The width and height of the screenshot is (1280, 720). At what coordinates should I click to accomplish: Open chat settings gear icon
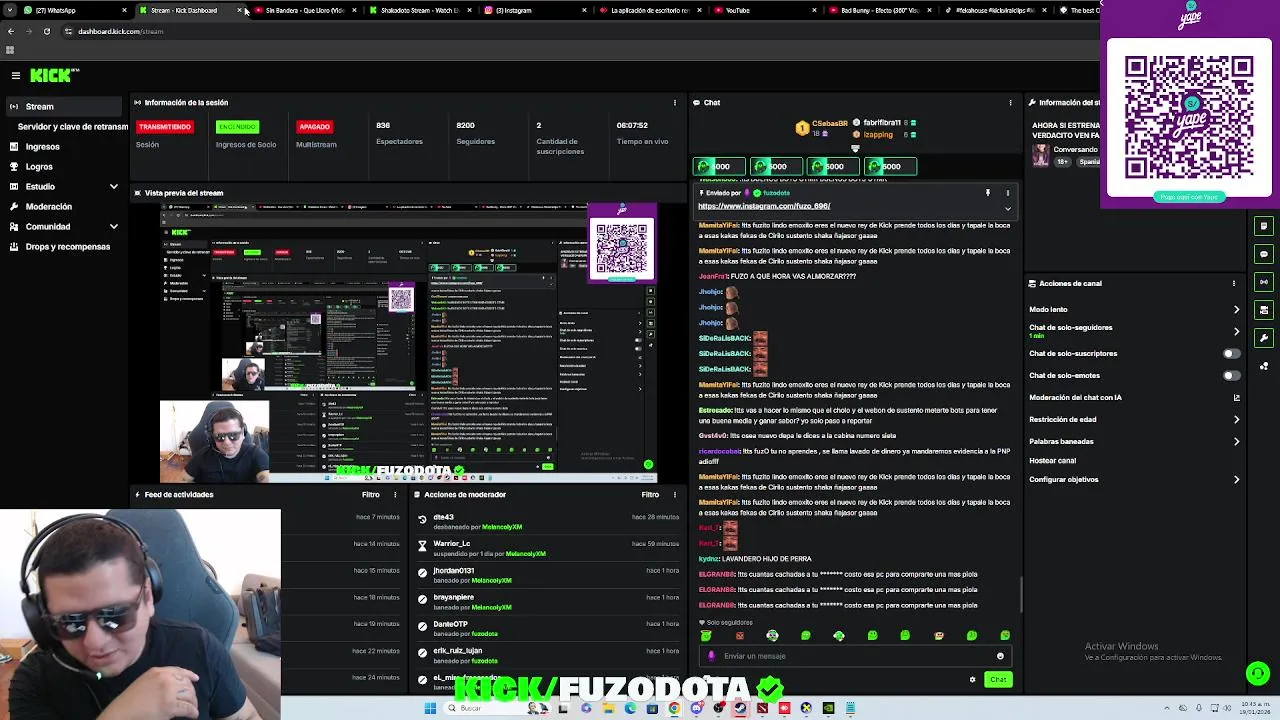pos(972,680)
